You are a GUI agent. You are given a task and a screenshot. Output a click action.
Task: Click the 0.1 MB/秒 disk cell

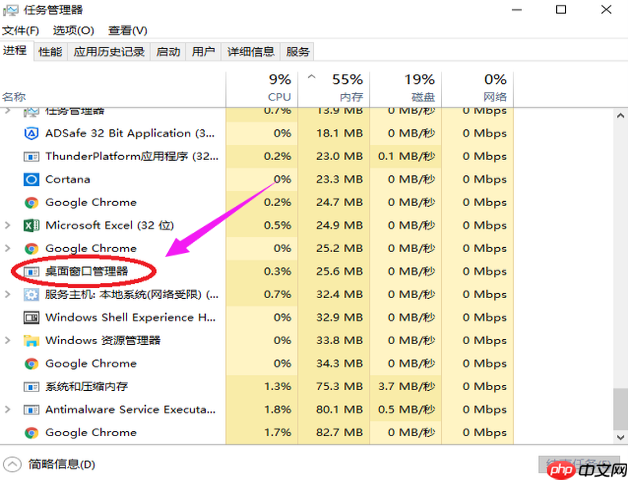click(406, 156)
